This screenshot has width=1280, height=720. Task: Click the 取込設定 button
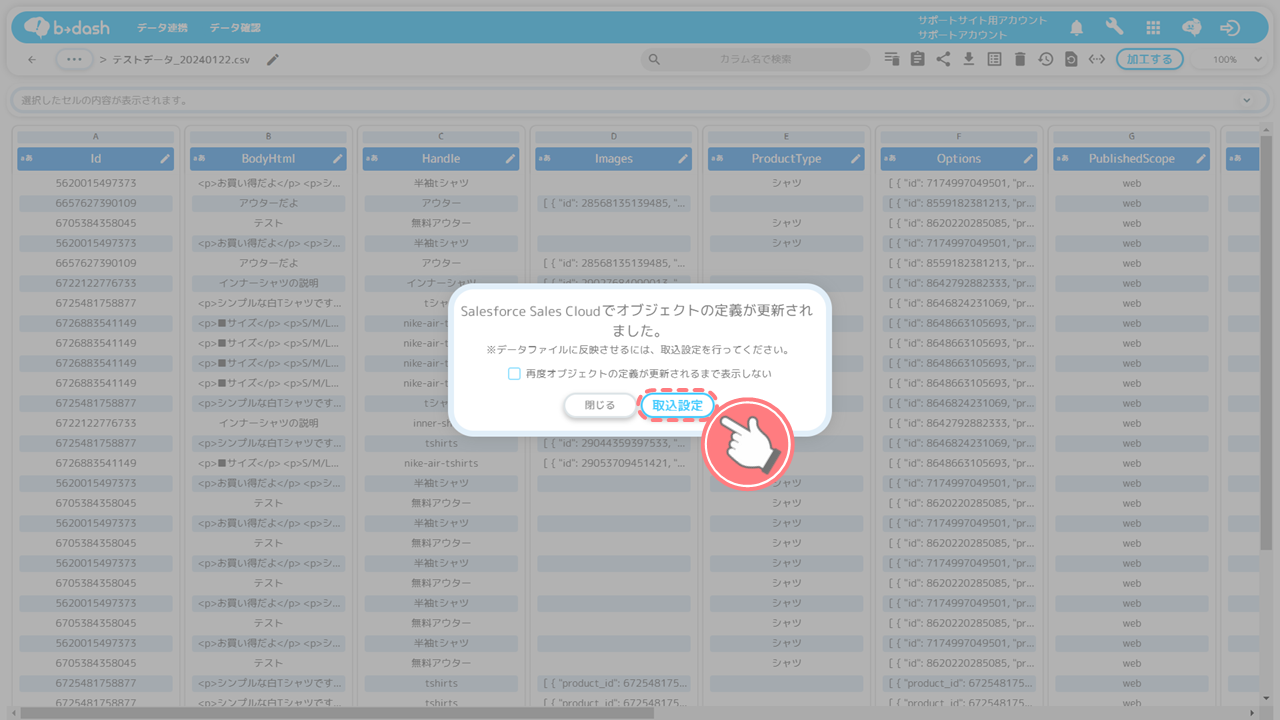click(678, 405)
